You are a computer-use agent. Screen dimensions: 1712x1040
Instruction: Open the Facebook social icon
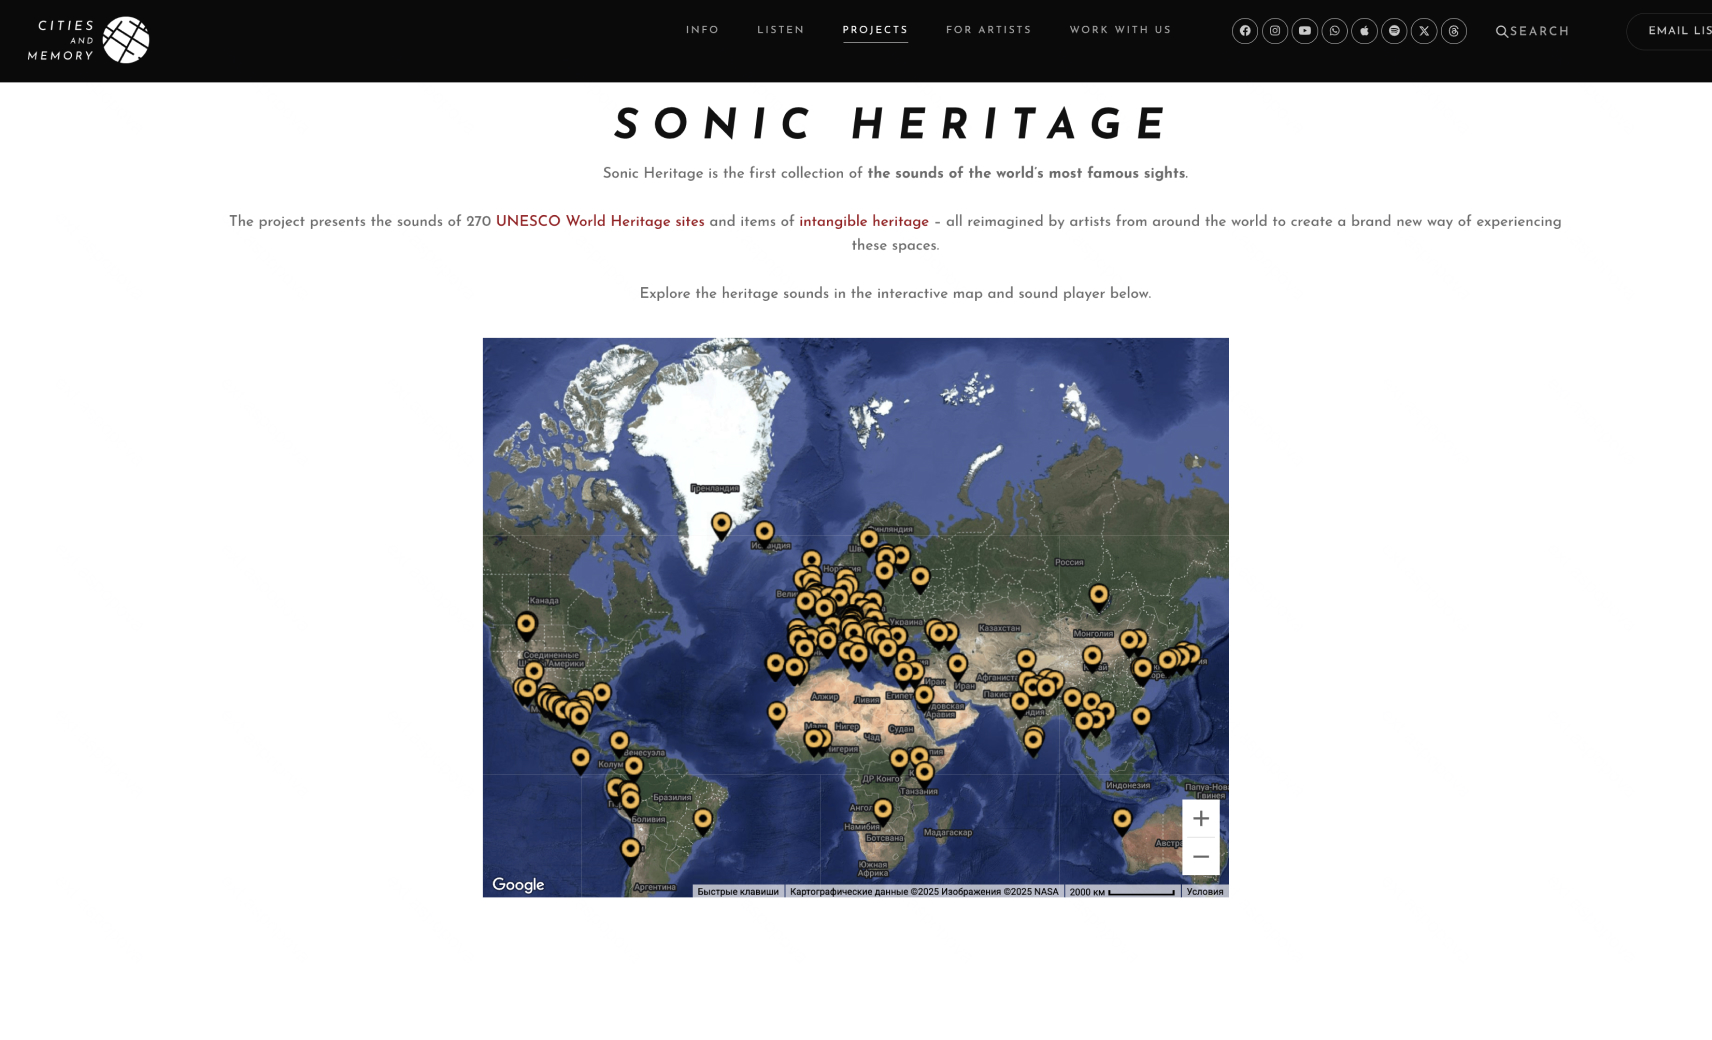[1245, 31]
